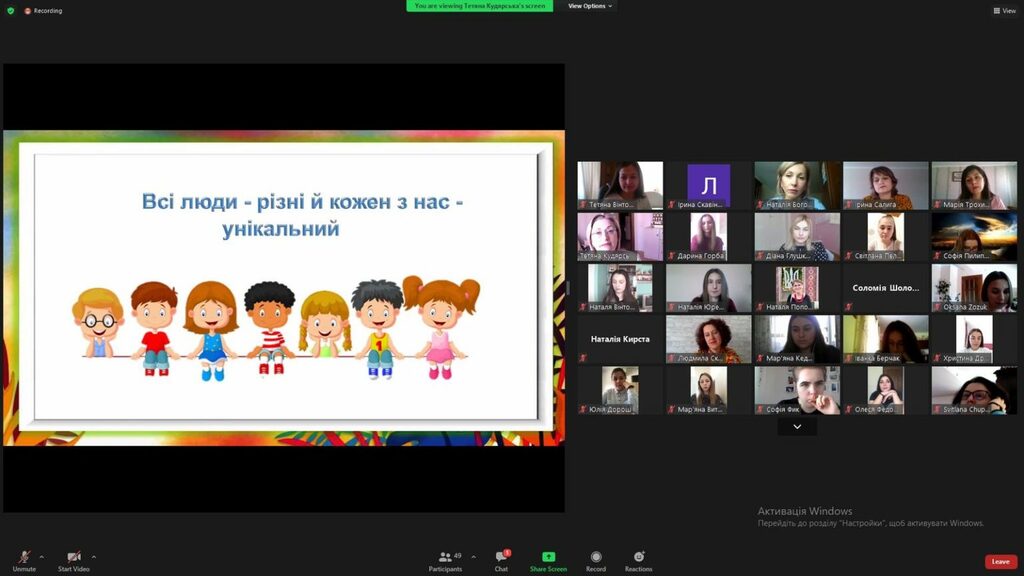Screen dimensions: 1024x576
Task: Select the Соломія Шоло... participant tile
Action: click(x=886, y=287)
